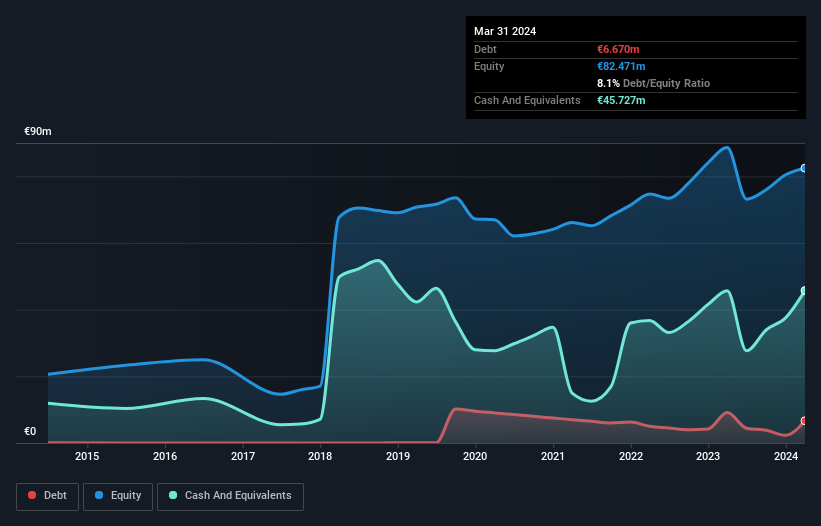Toggle the Debt series legend button

point(48,496)
